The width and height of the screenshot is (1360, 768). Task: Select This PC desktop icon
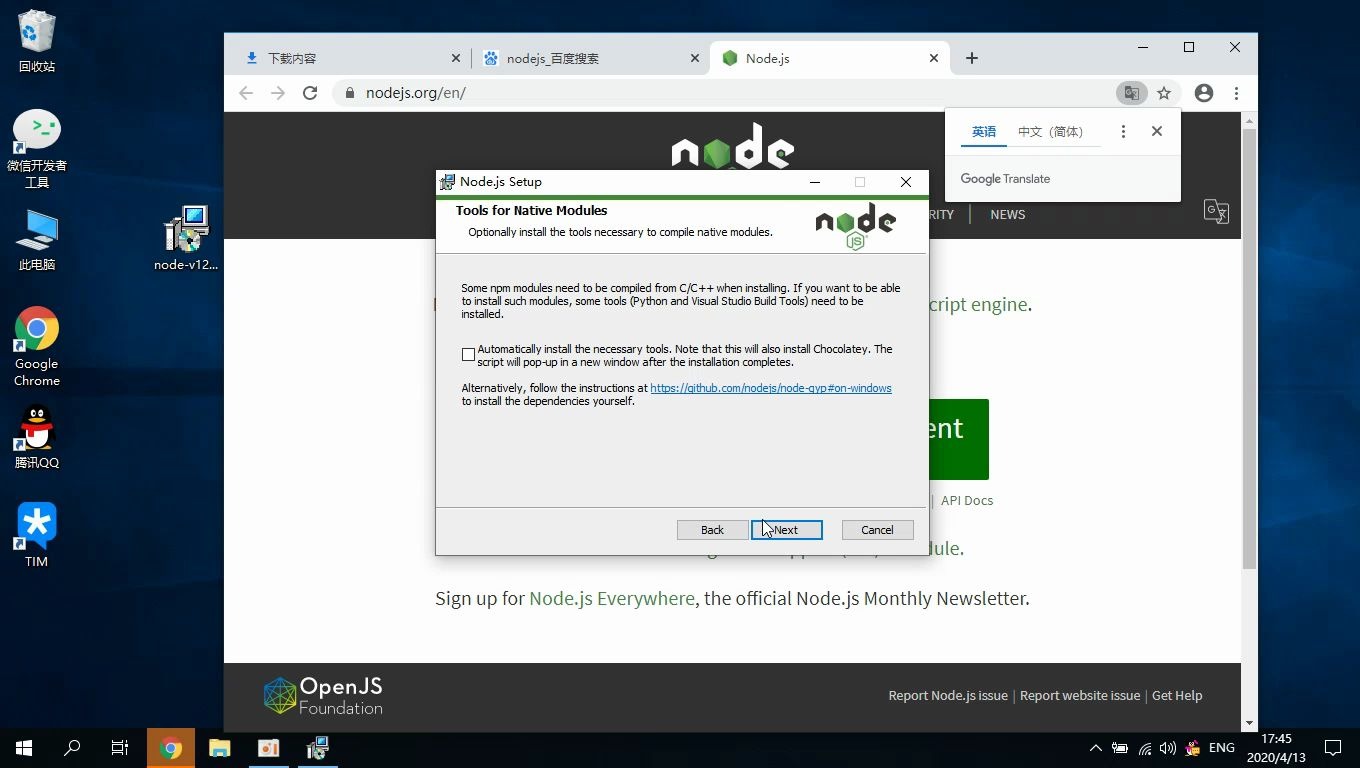(37, 240)
